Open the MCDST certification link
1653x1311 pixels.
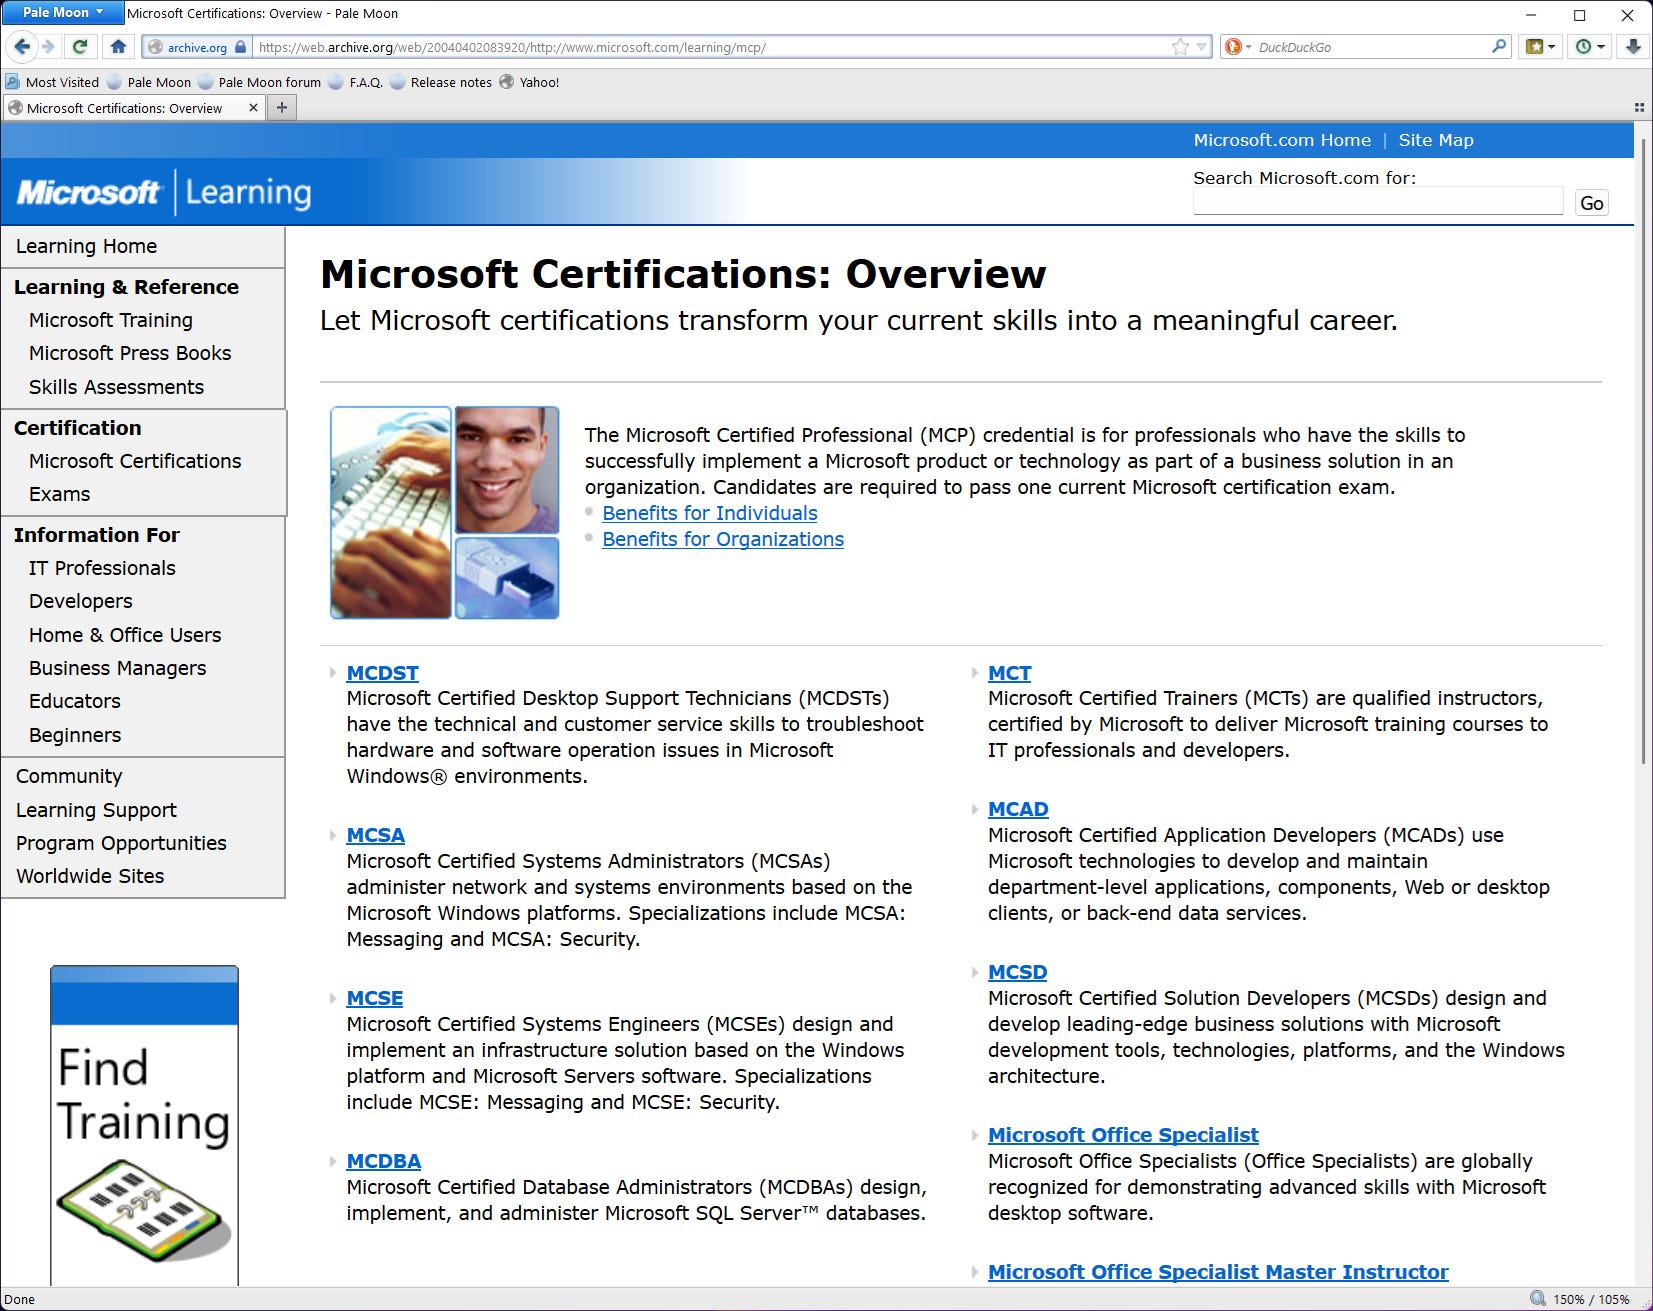(x=382, y=673)
